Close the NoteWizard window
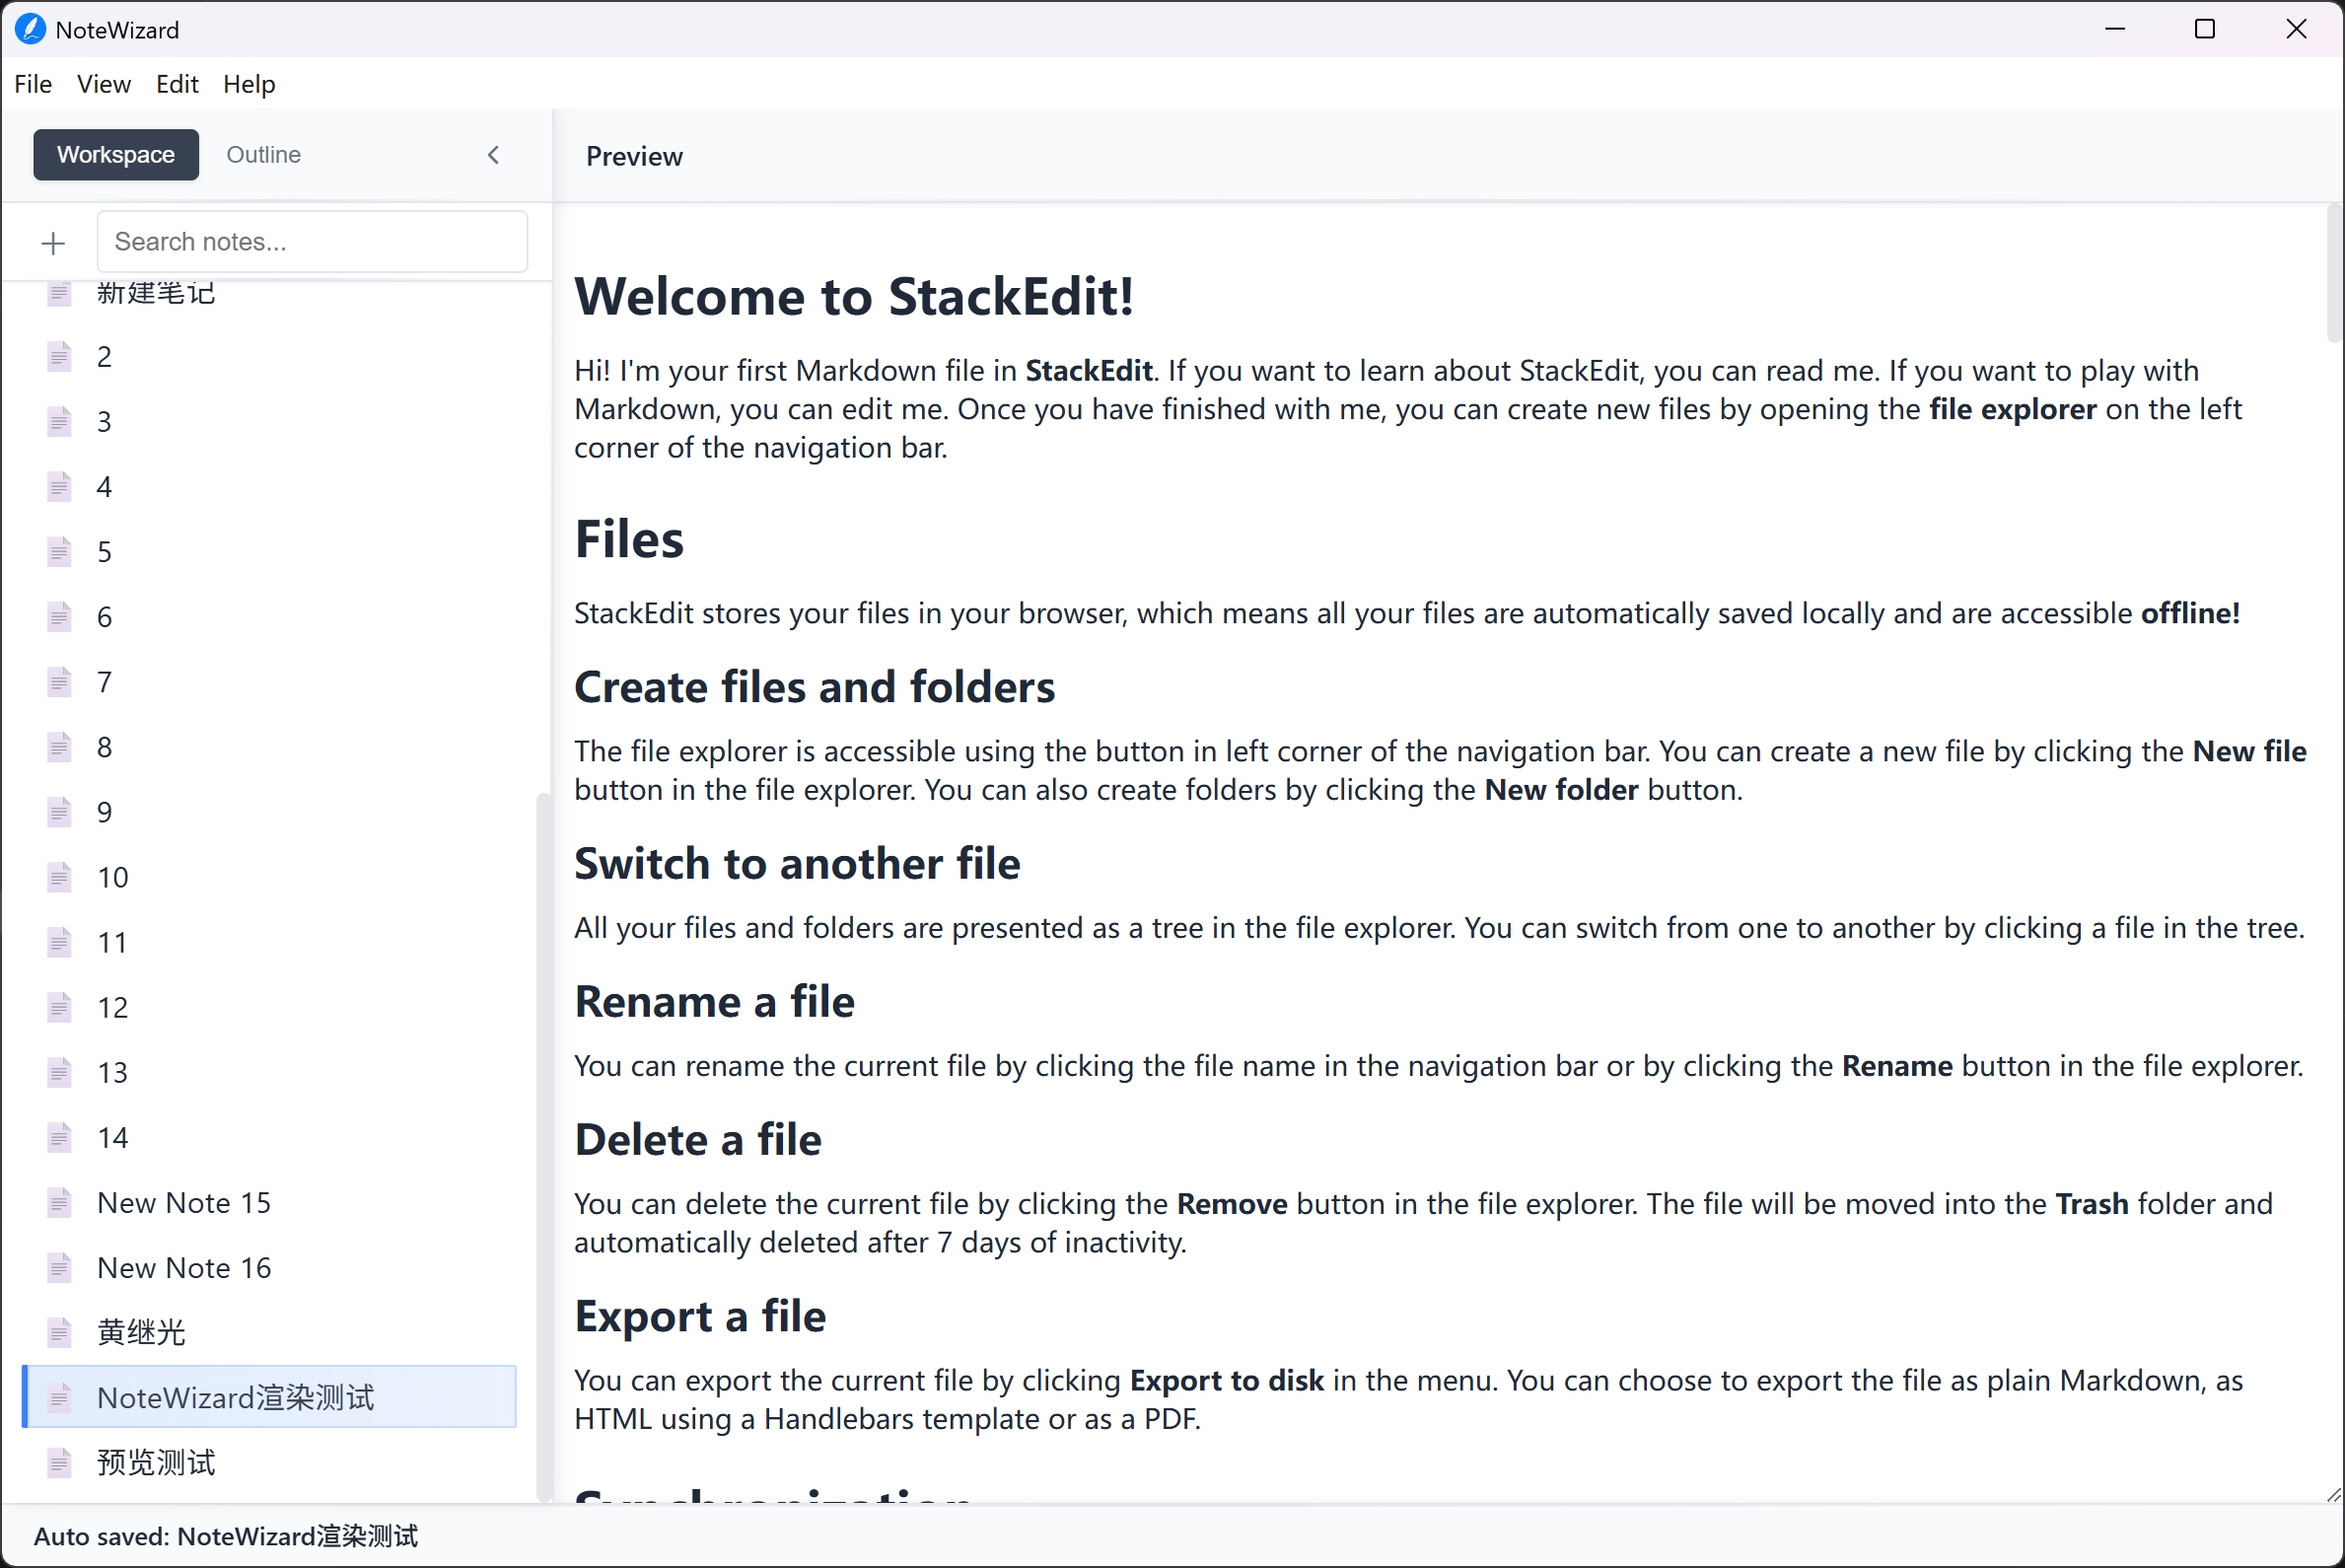Image resolution: width=2345 pixels, height=1568 pixels. point(2297,29)
